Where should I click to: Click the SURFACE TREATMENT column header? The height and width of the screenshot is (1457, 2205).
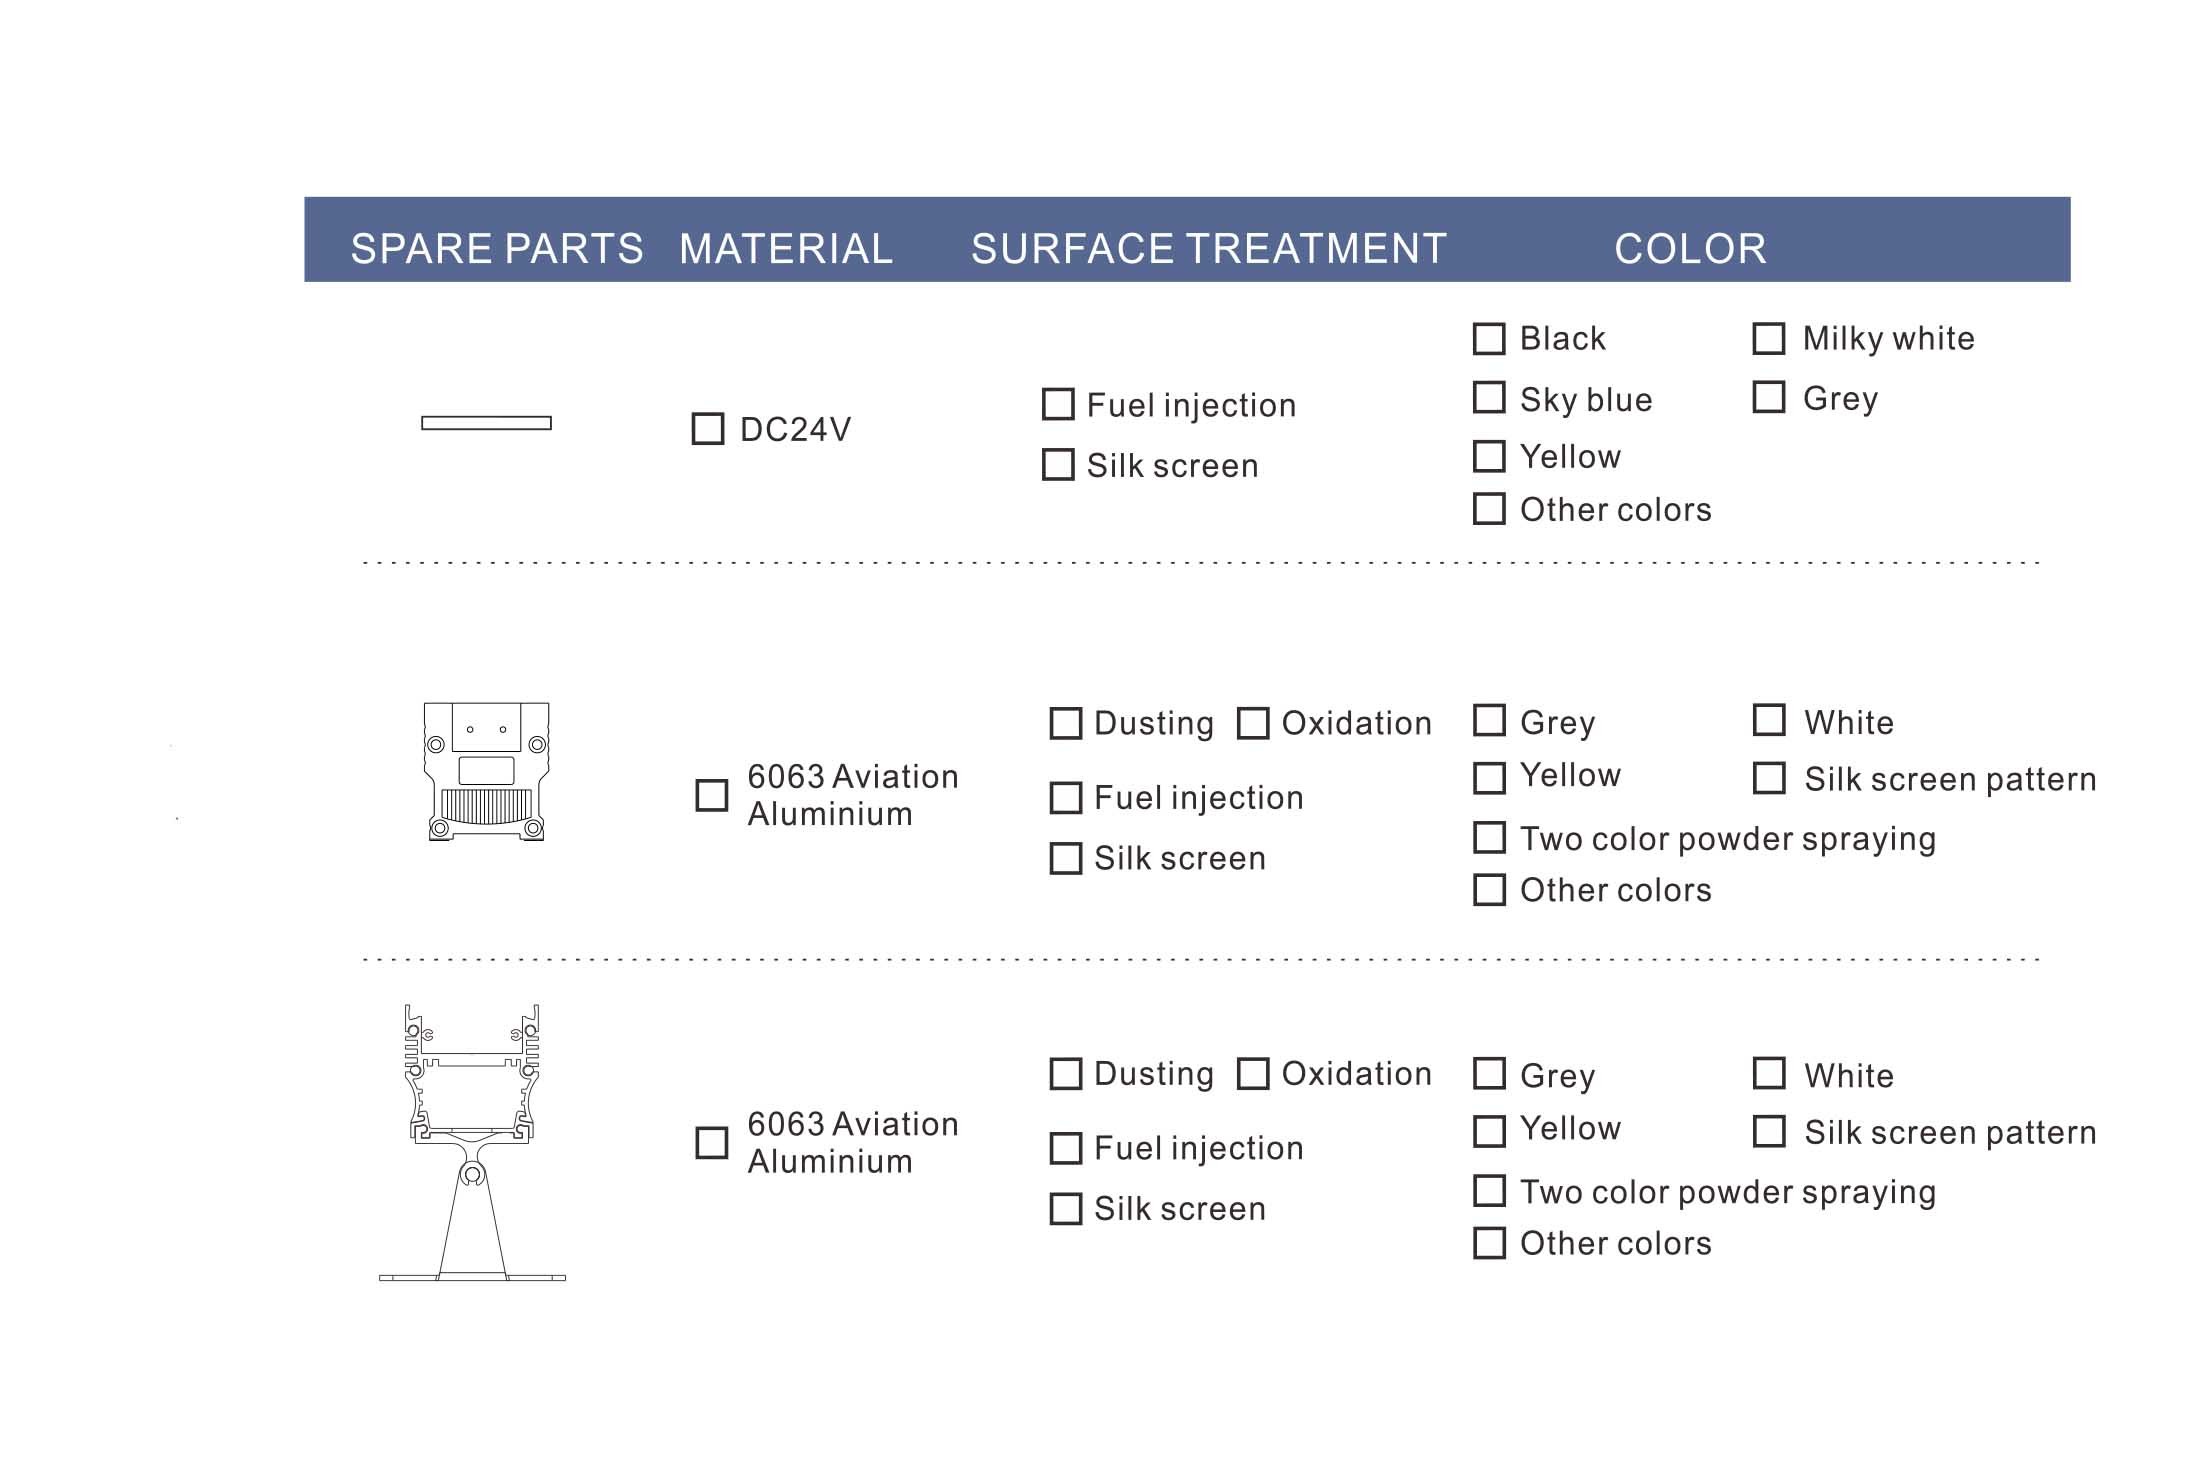tap(1209, 248)
